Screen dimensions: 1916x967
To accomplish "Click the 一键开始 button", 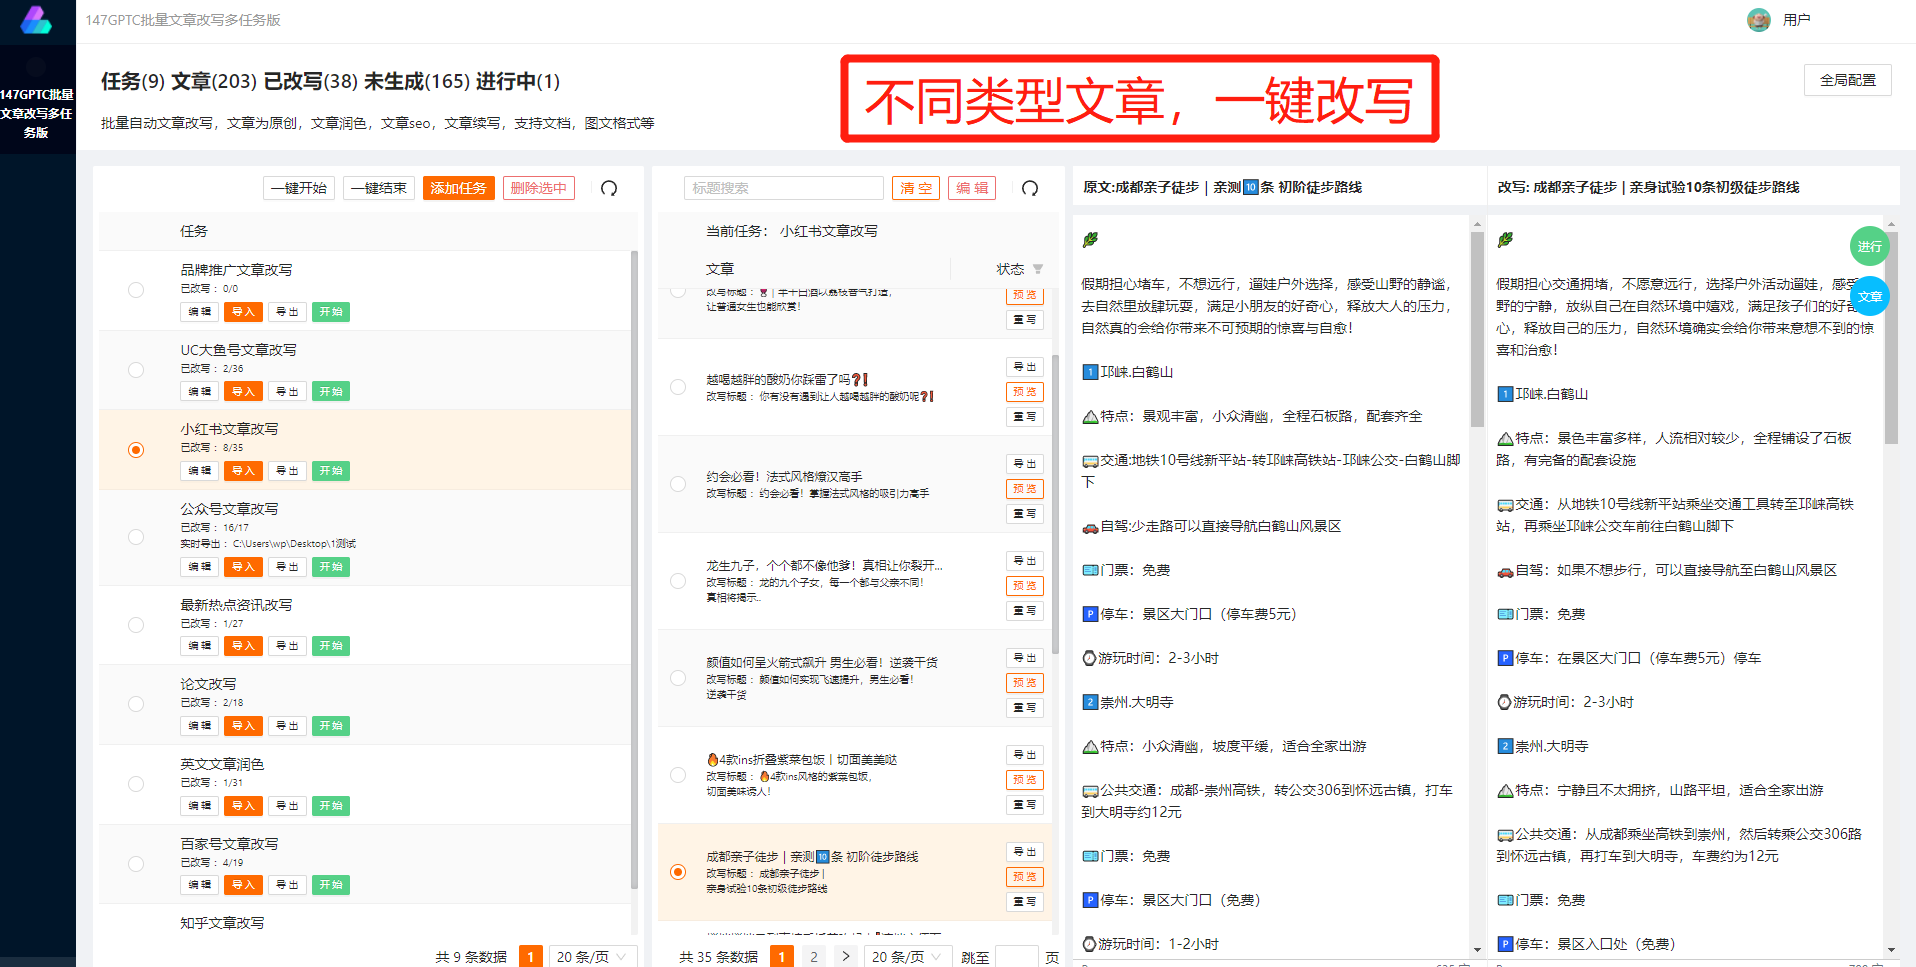I will [298, 187].
